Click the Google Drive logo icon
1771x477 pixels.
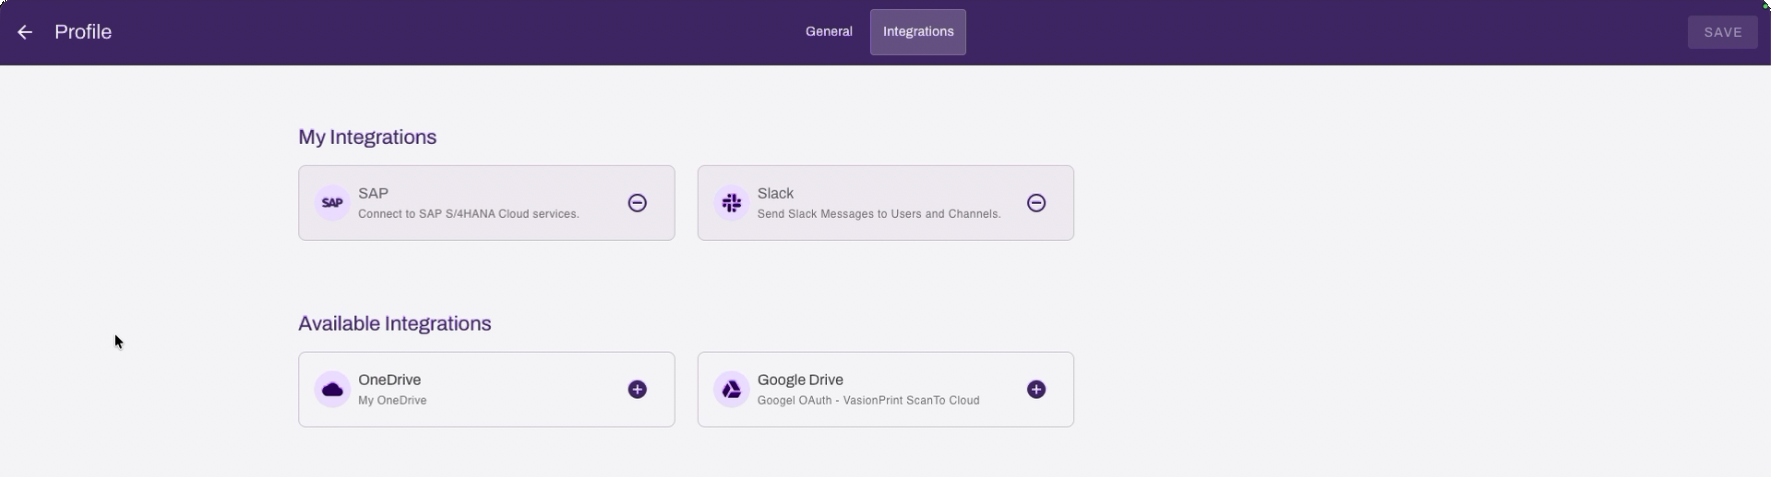(731, 389)
